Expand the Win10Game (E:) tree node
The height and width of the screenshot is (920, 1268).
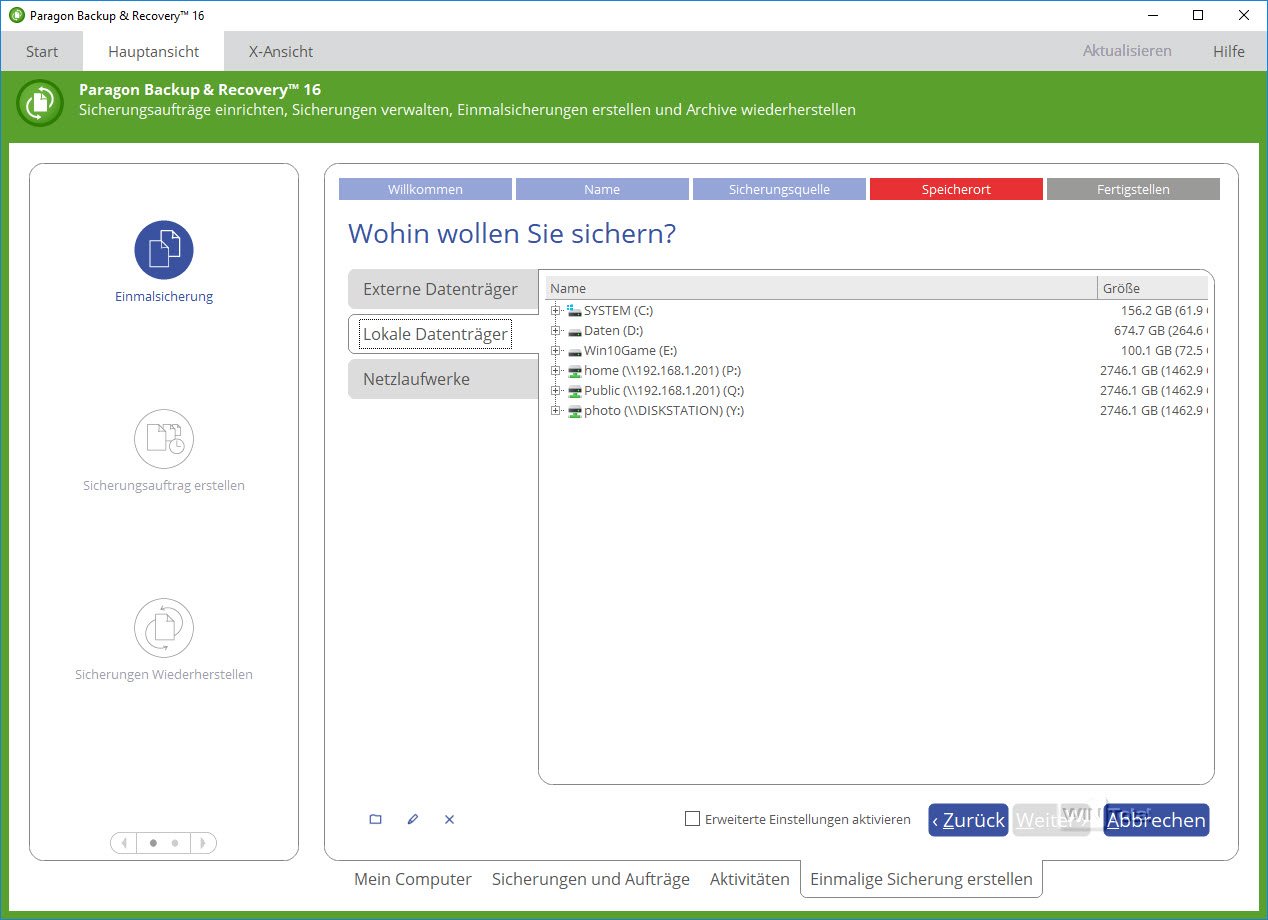pyautogui.click(x=556, y=351)
